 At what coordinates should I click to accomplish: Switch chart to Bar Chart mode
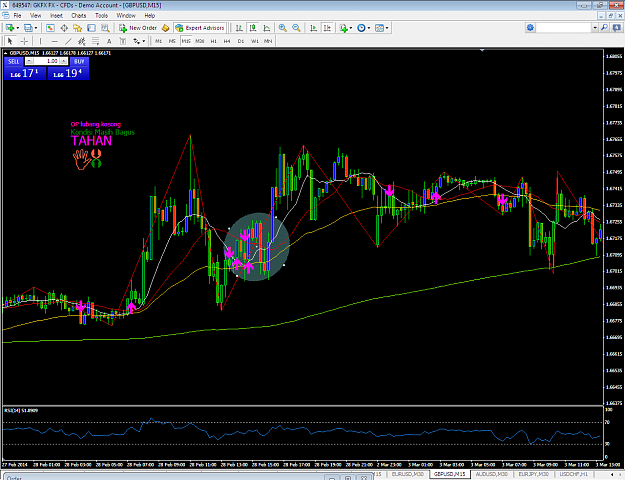pyautogui.click(x=239, y=28)
